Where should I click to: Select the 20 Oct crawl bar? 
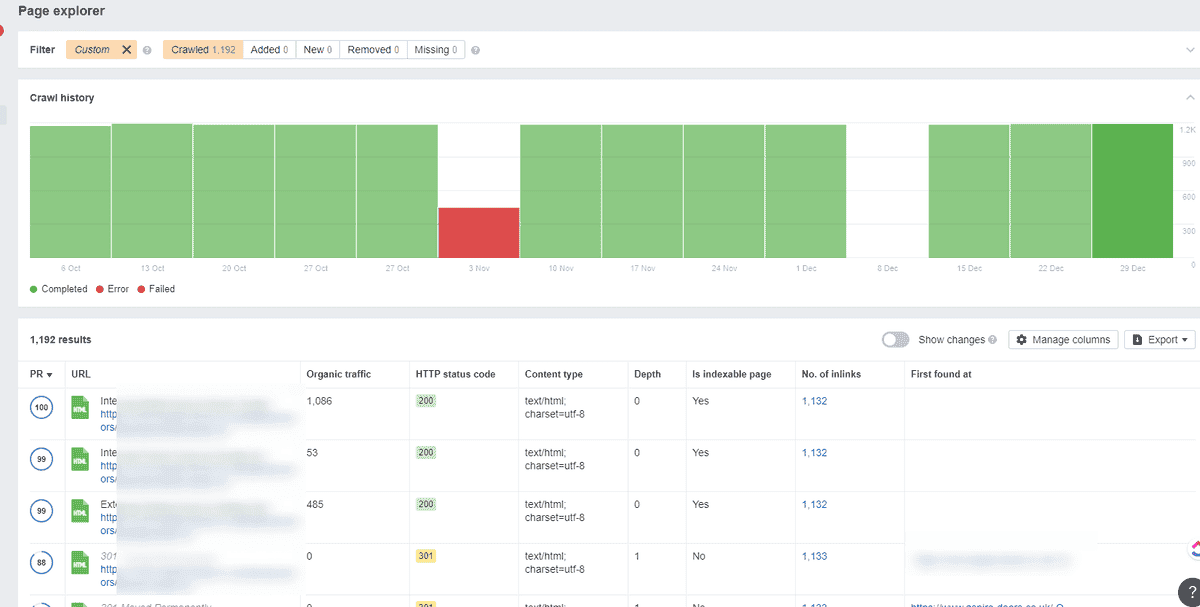234,192
